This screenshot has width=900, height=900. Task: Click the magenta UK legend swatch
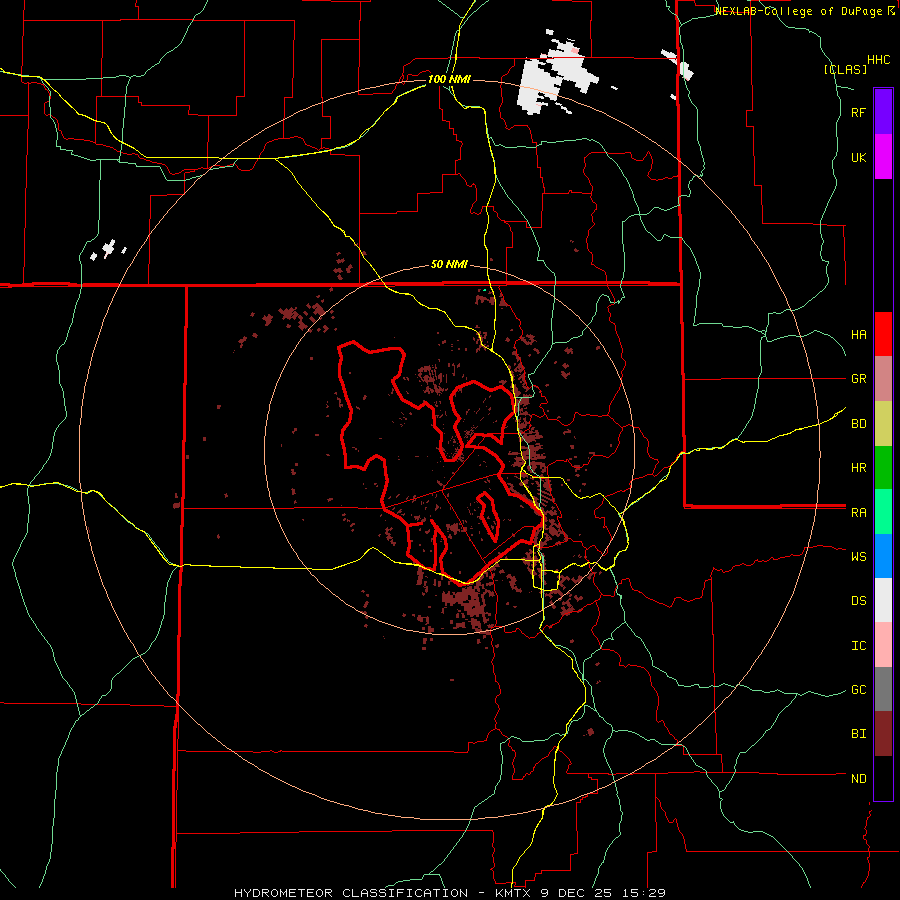(883, 157)
